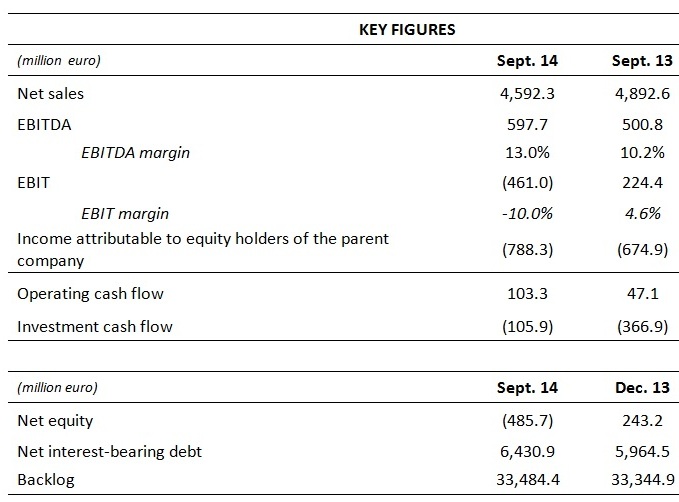This screenshot has height=502, width=679.
Task: Click the Investment cash flow value (366.9)
Action: coord(641,325)
